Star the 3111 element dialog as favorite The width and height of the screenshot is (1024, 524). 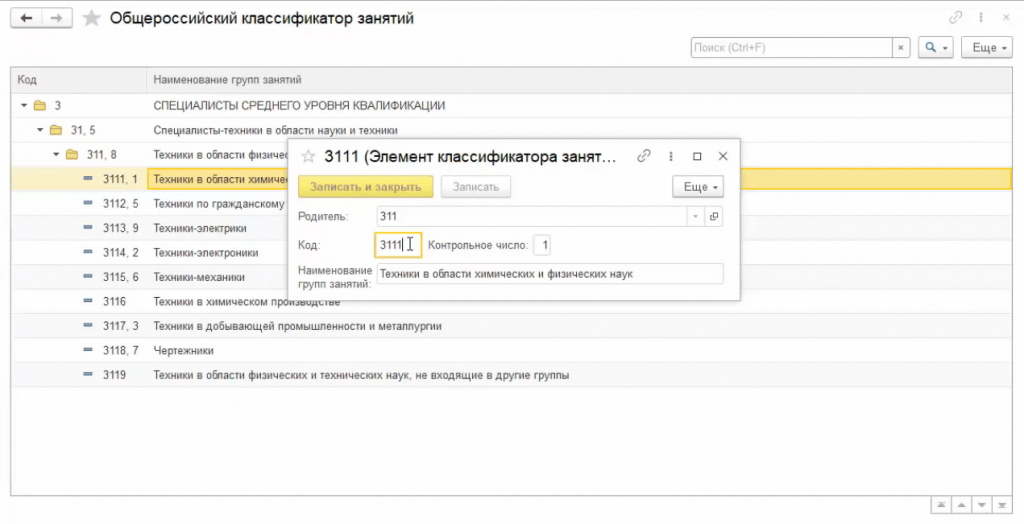coord(308,157)
